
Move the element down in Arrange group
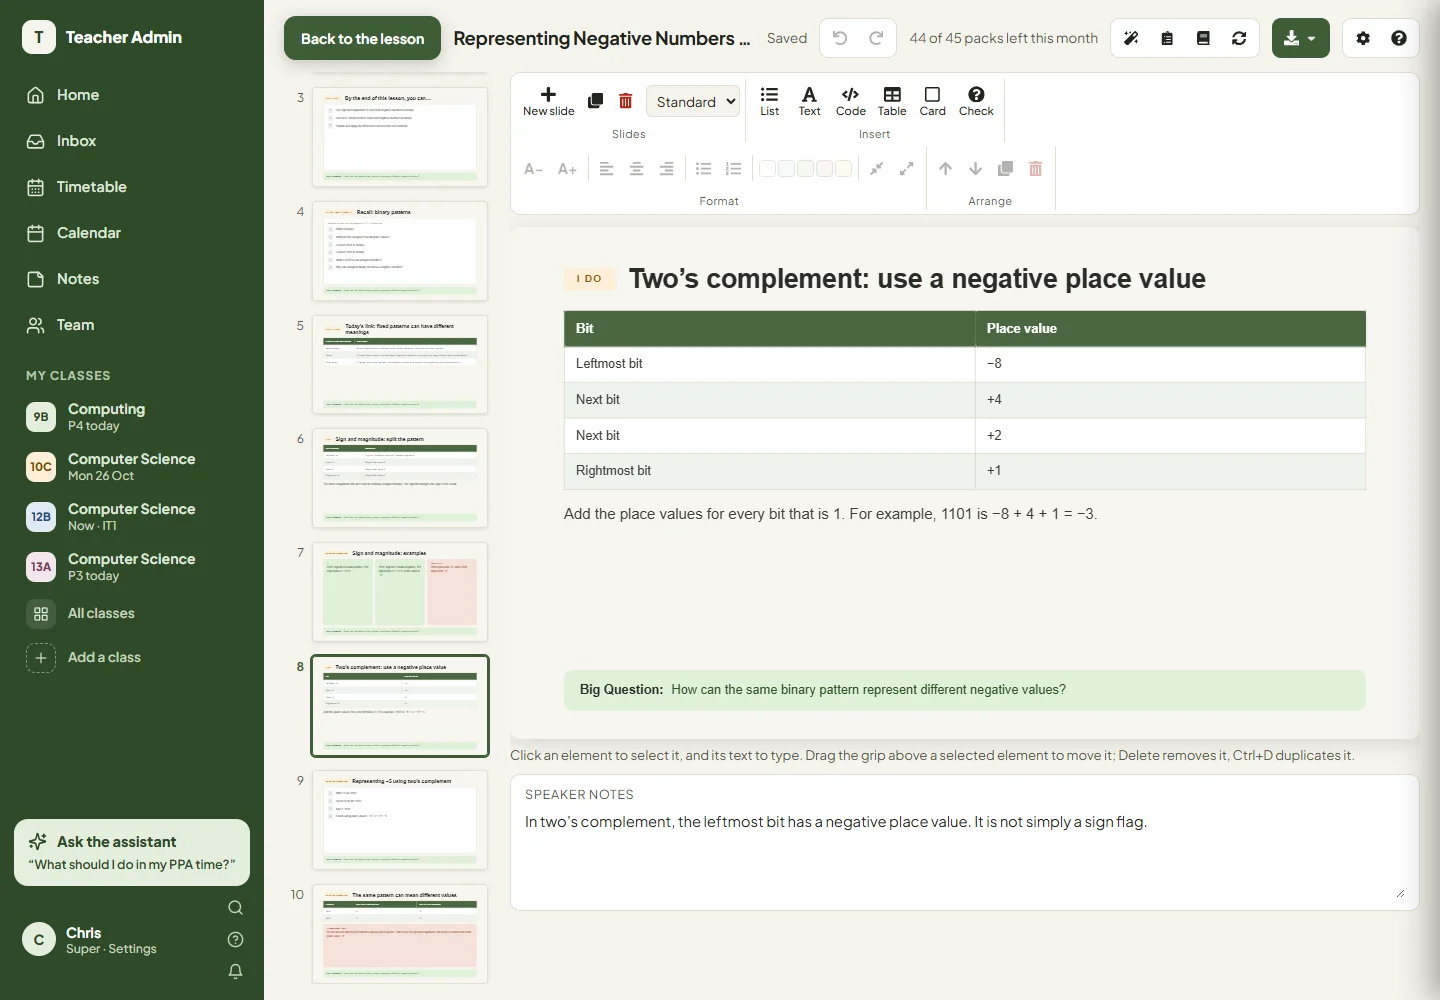tap(975, 169)
